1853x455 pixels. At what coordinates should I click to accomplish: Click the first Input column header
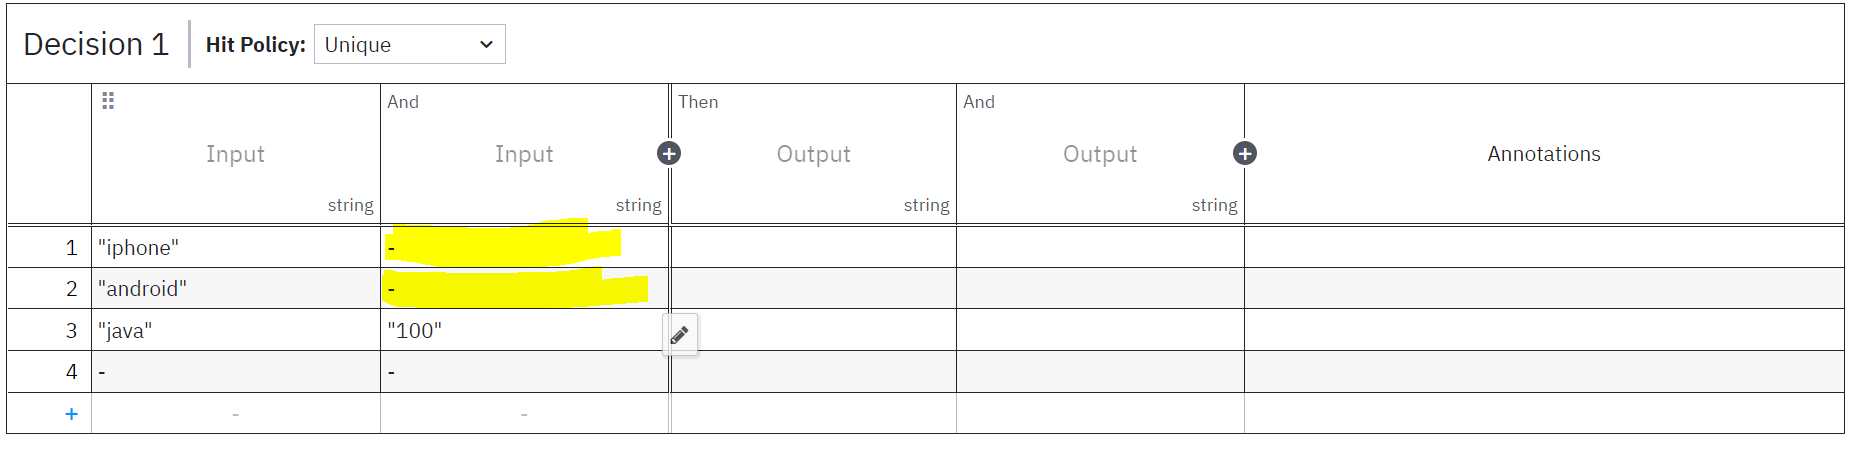(235, 154)
